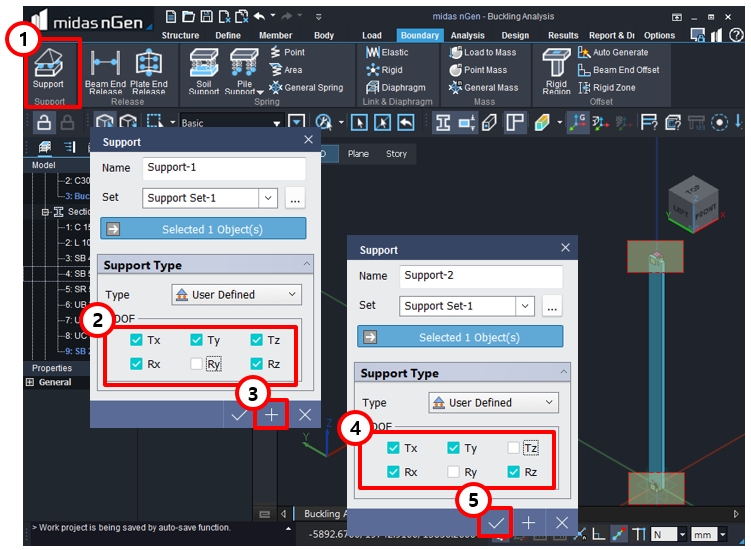This screenshot has width=751, height=550.
Task: Open Rigid Region offset tool
Action: click(x=556, y=71)
